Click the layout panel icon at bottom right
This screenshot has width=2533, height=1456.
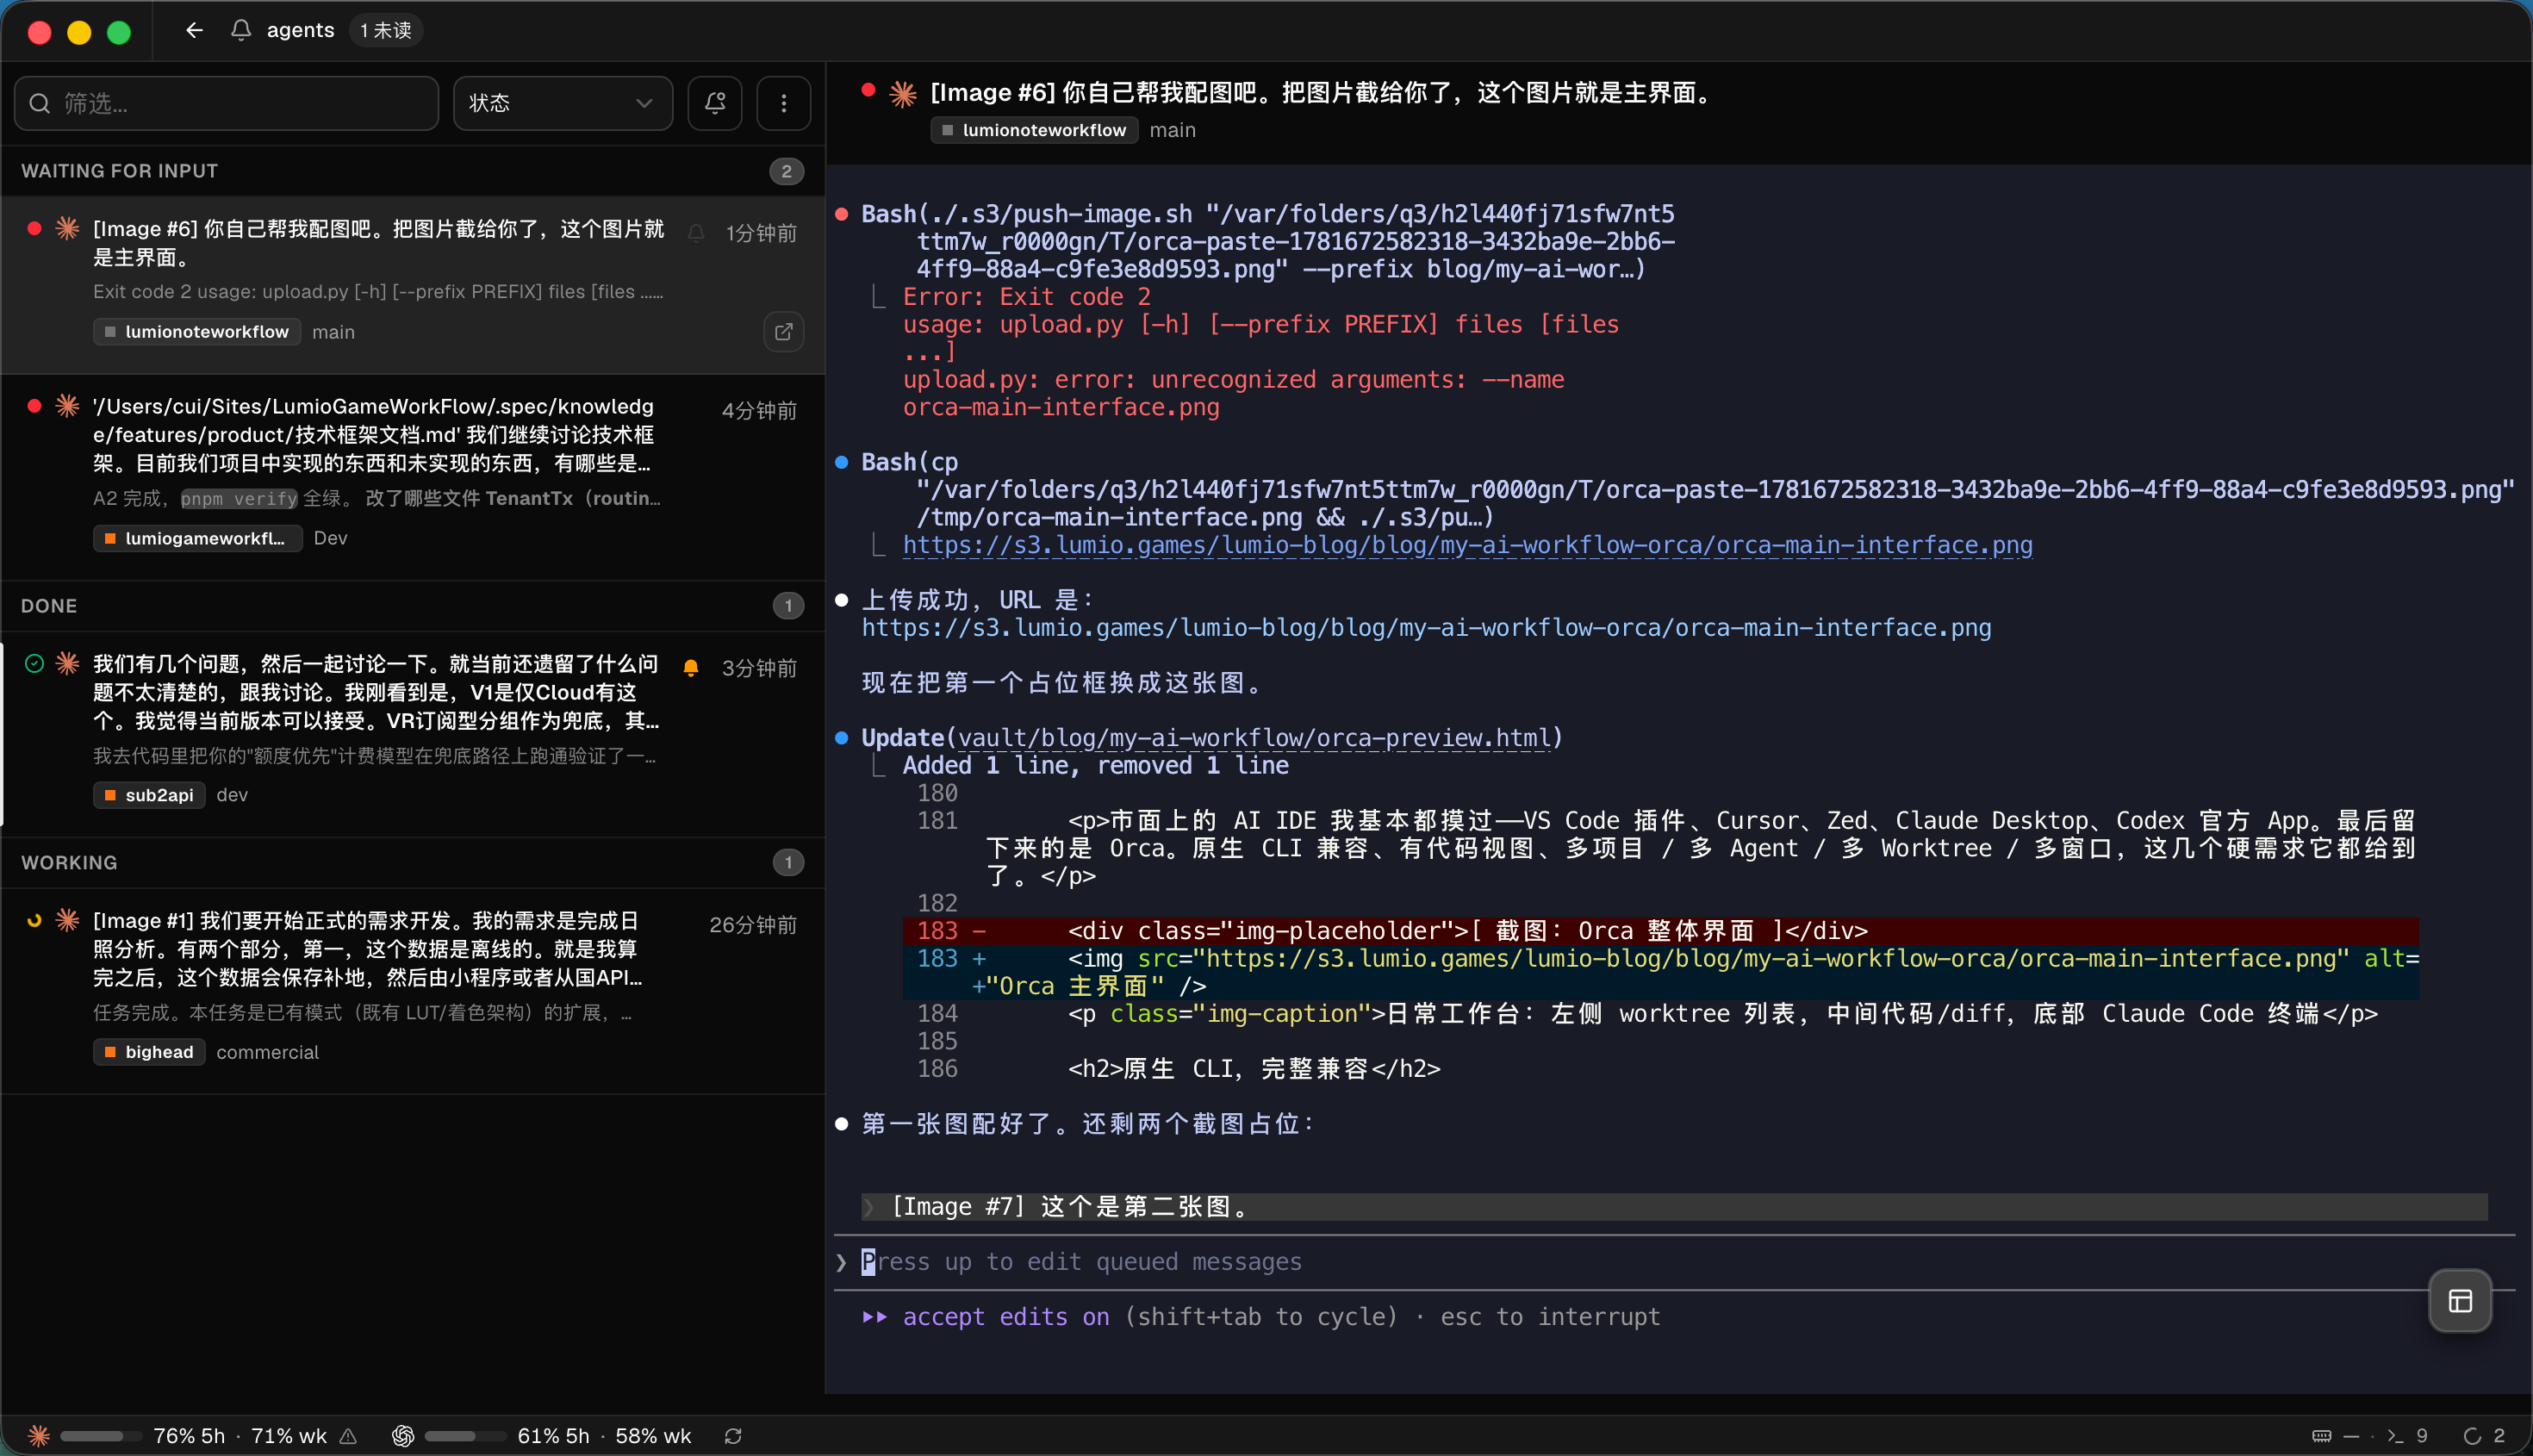[2461, 1301]
